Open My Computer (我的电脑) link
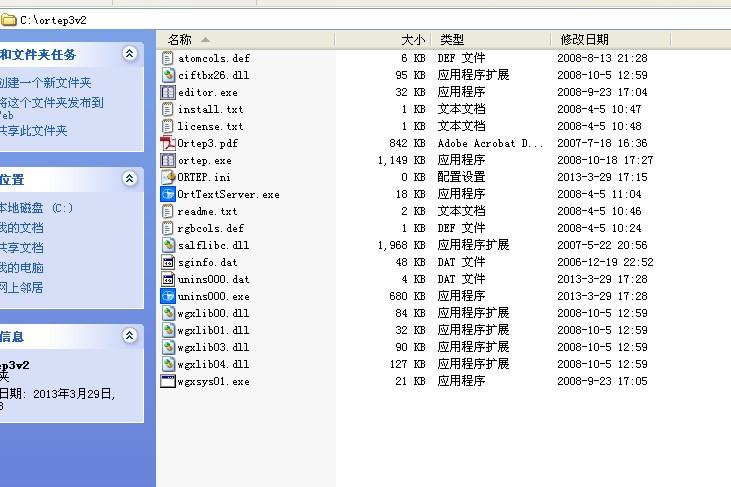The image size is (731, 487). coord(21,268)
